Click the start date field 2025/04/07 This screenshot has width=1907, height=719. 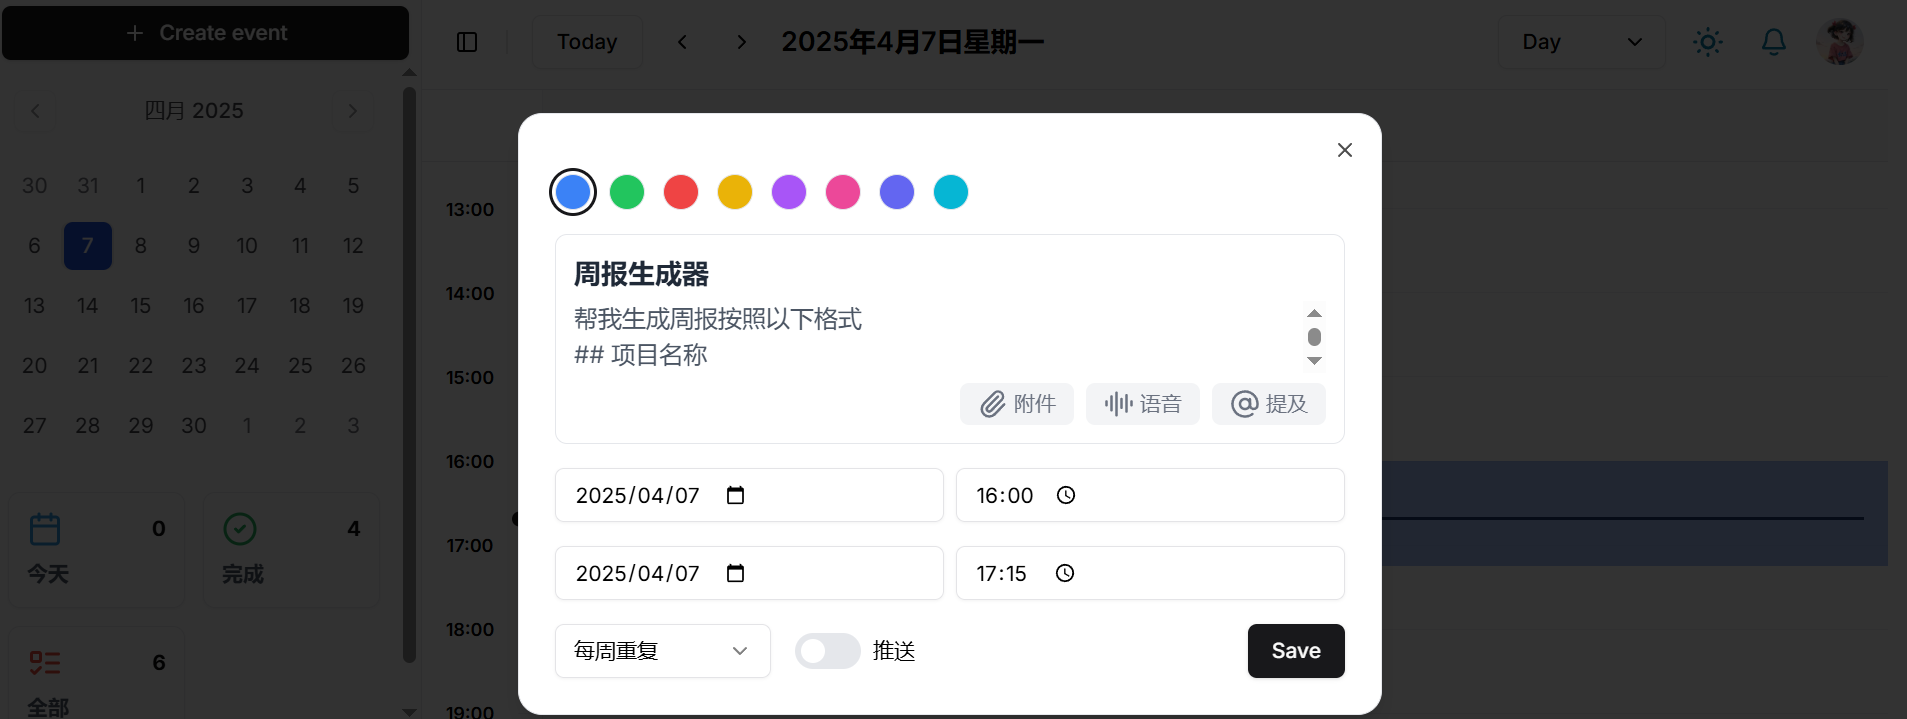(x=749, y=495)
